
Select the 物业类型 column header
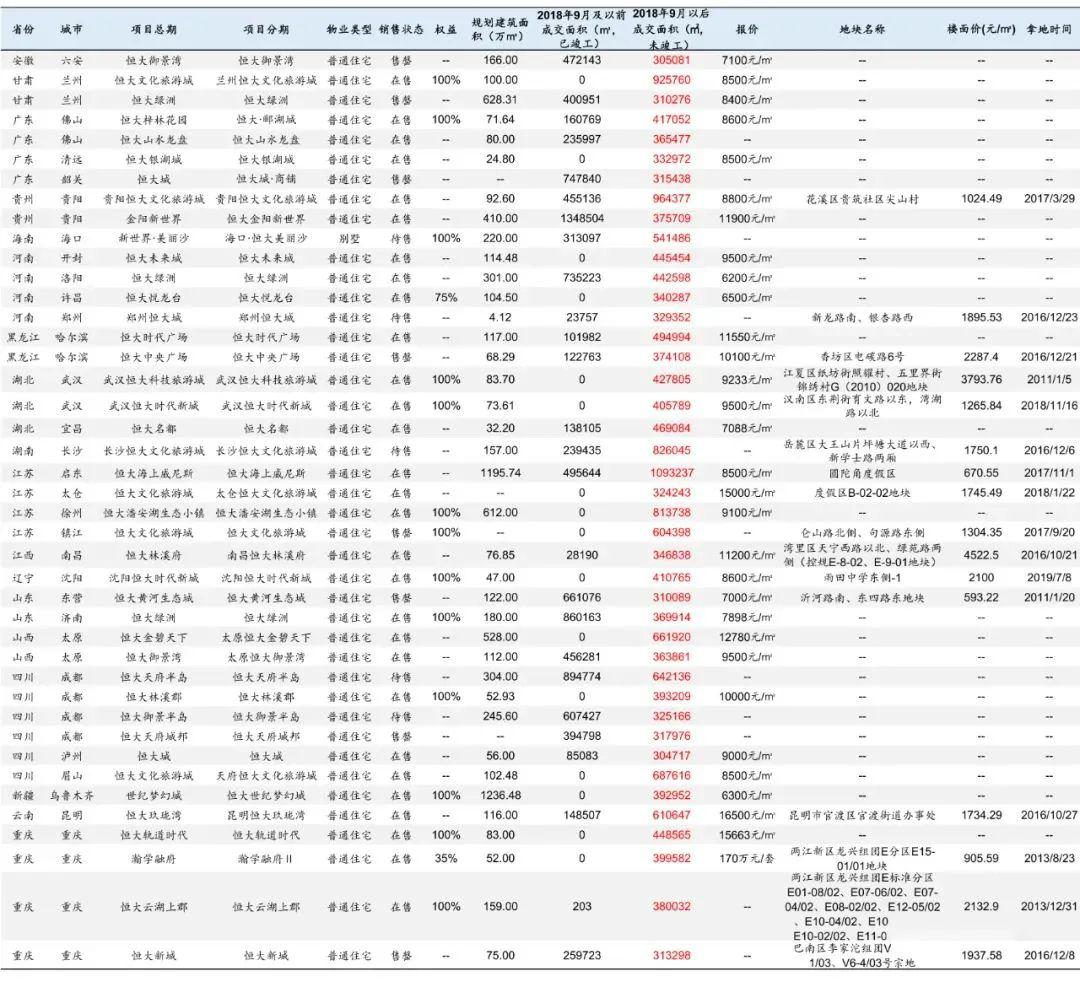tap(348, 30)
